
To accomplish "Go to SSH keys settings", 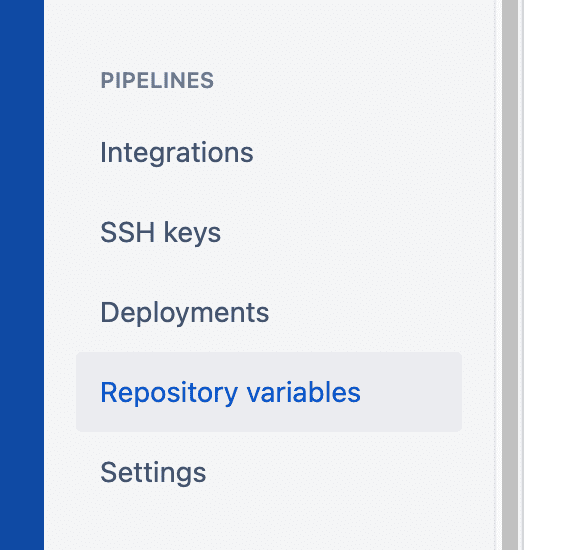I will [160, 233].
